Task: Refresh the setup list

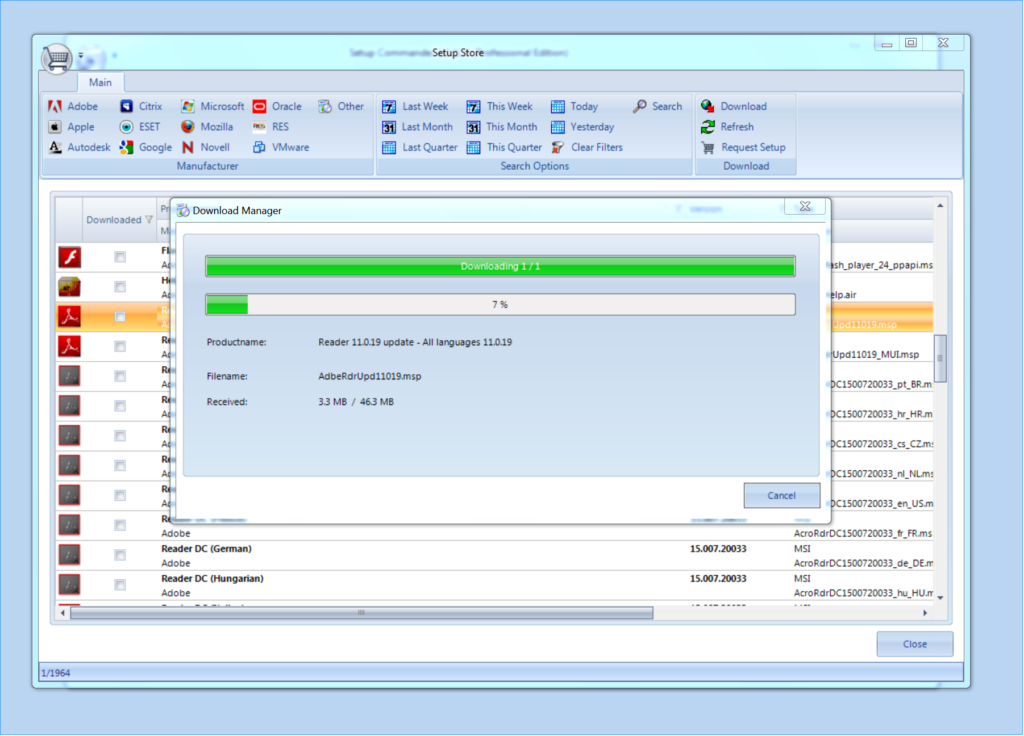Action: tap(728, 127)
